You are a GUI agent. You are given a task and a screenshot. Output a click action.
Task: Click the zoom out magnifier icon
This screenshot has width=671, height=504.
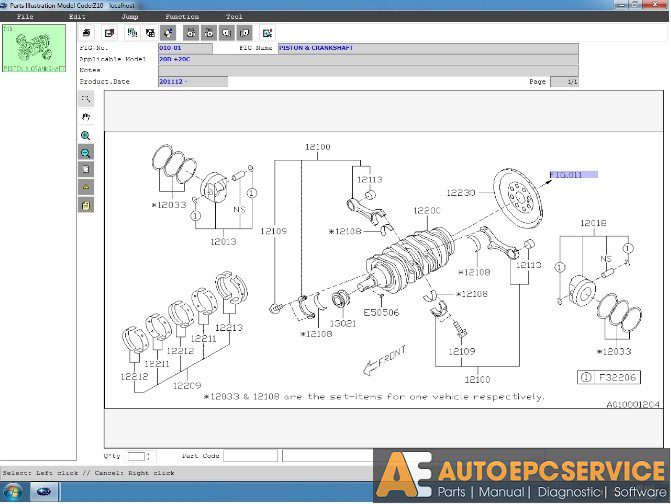pos(86,153)
